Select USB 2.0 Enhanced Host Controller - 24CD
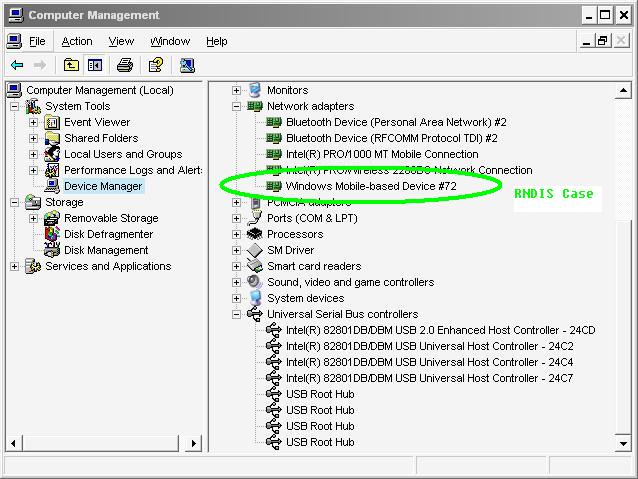Viewport: 638px width, 479px height. [x=441, y=330]
